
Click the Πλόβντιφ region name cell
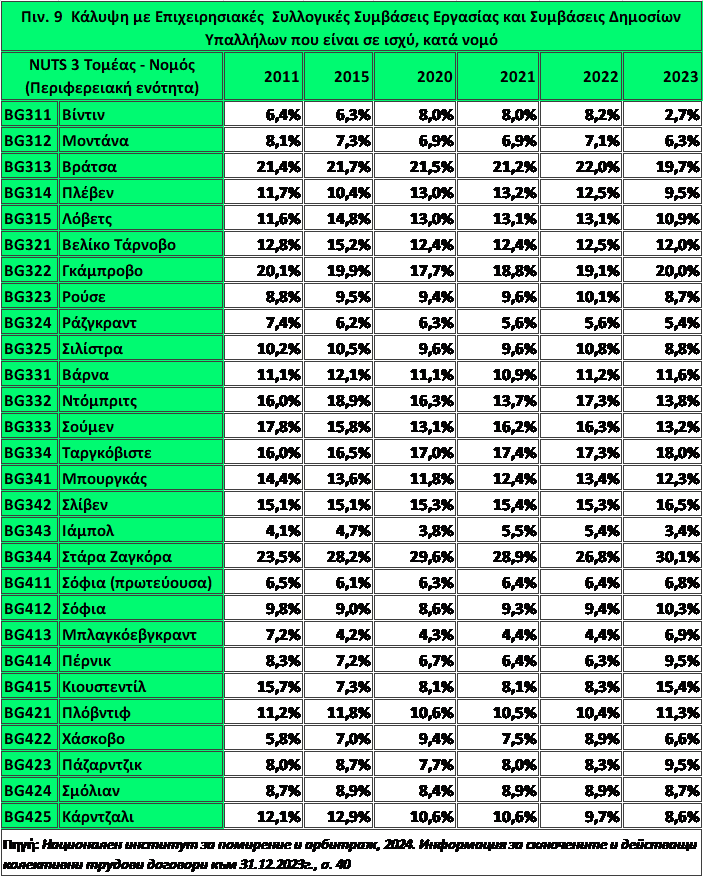click(x=141, y=712)
